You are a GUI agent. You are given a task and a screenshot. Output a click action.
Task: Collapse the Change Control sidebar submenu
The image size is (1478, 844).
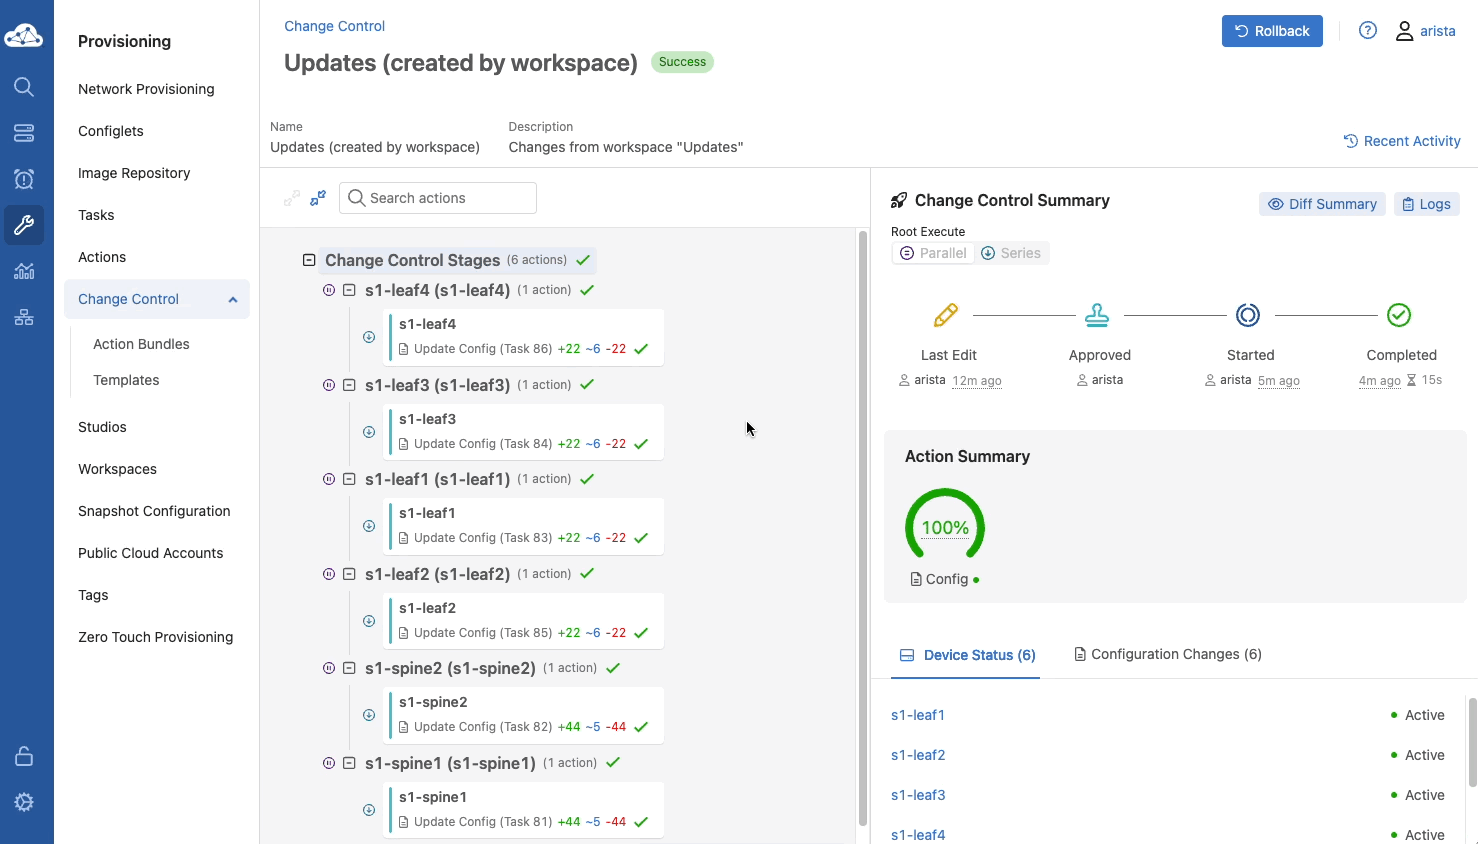pyautogui.click(x=233, y=299)
